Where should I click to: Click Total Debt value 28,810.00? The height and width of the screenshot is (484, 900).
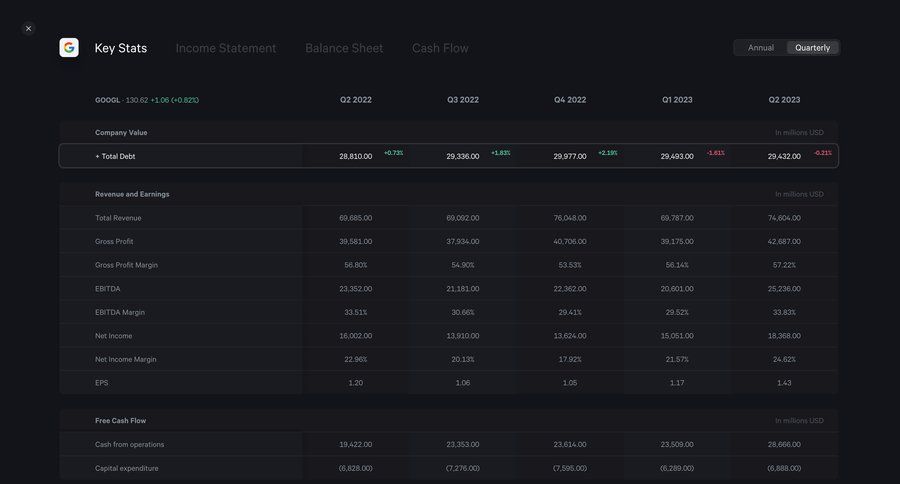click(x=355, y=156)
